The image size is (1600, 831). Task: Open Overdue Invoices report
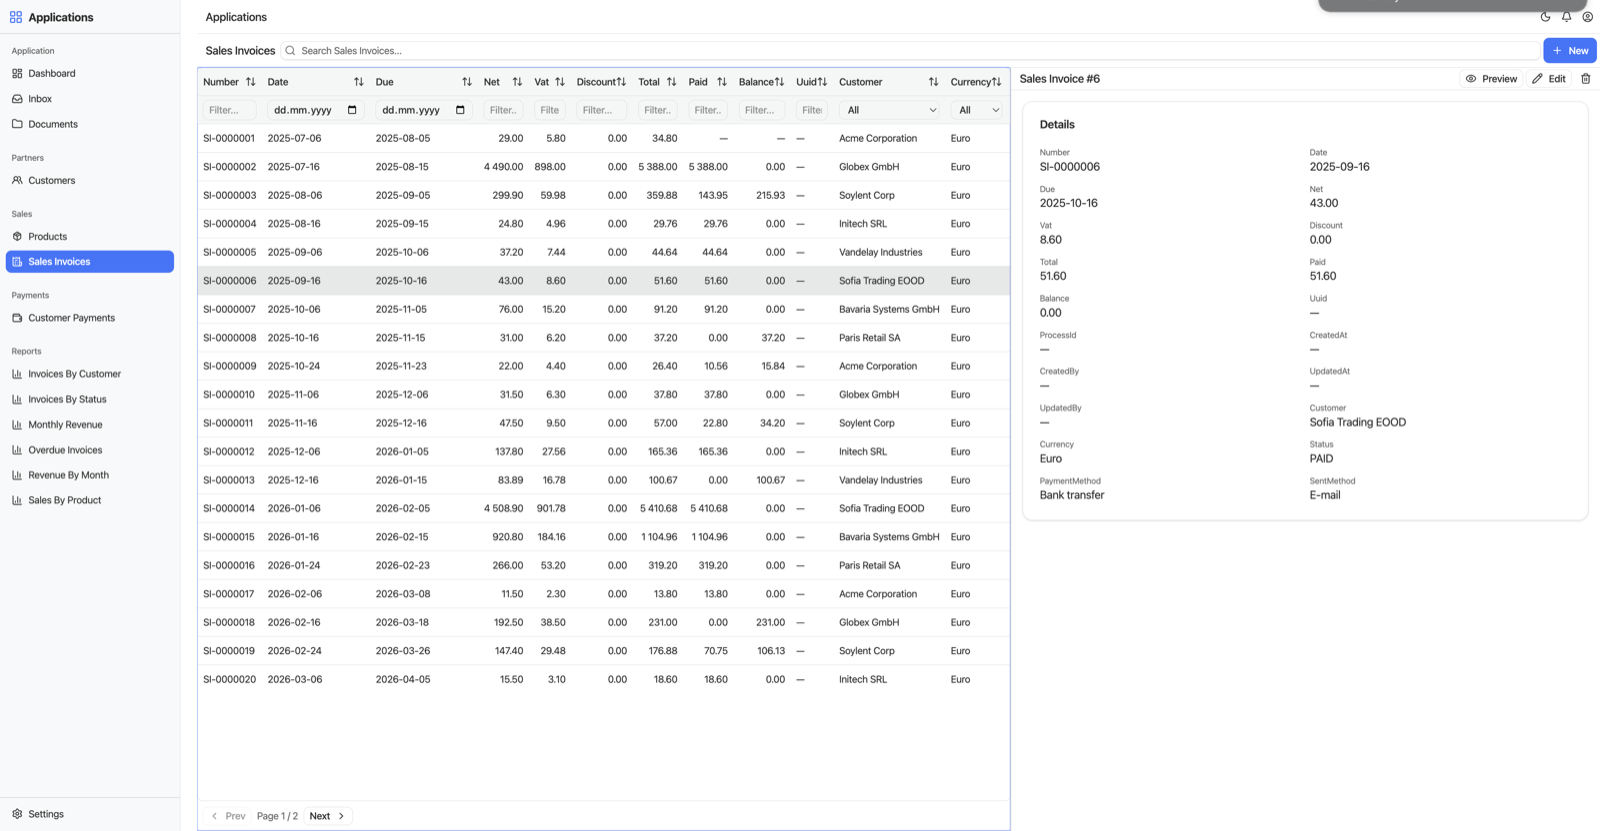point(90,450)
